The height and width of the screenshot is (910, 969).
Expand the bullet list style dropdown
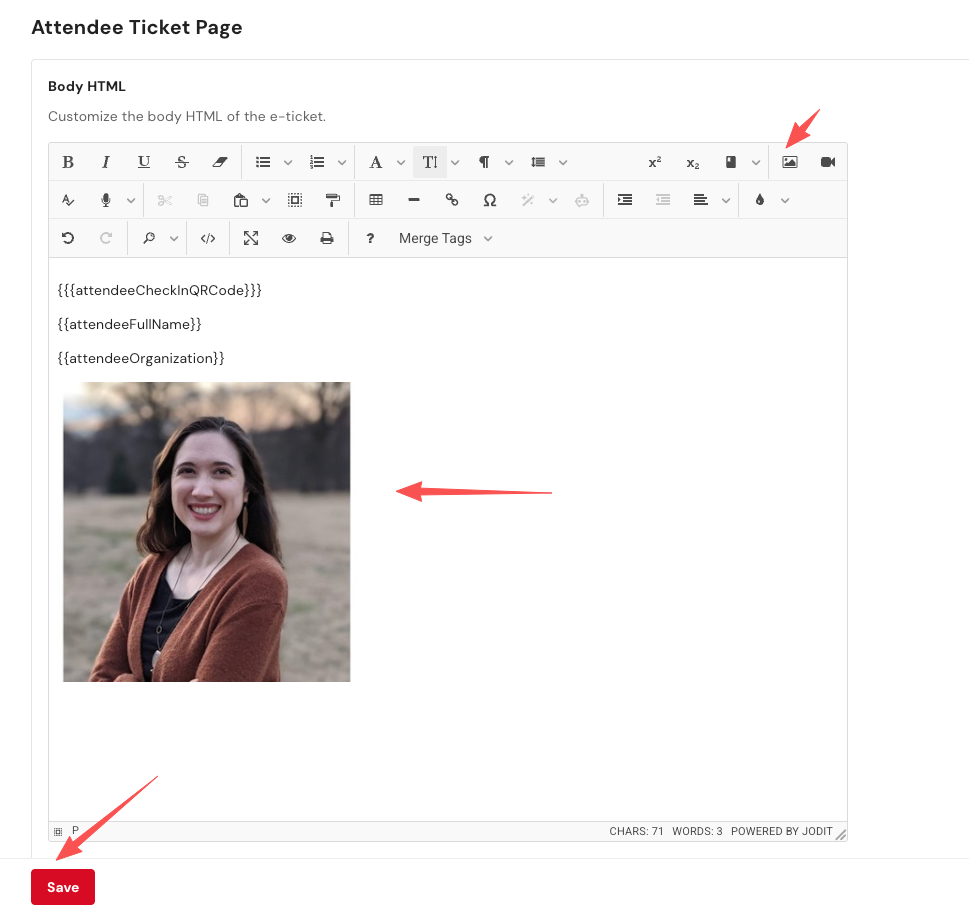click(288, 162)
